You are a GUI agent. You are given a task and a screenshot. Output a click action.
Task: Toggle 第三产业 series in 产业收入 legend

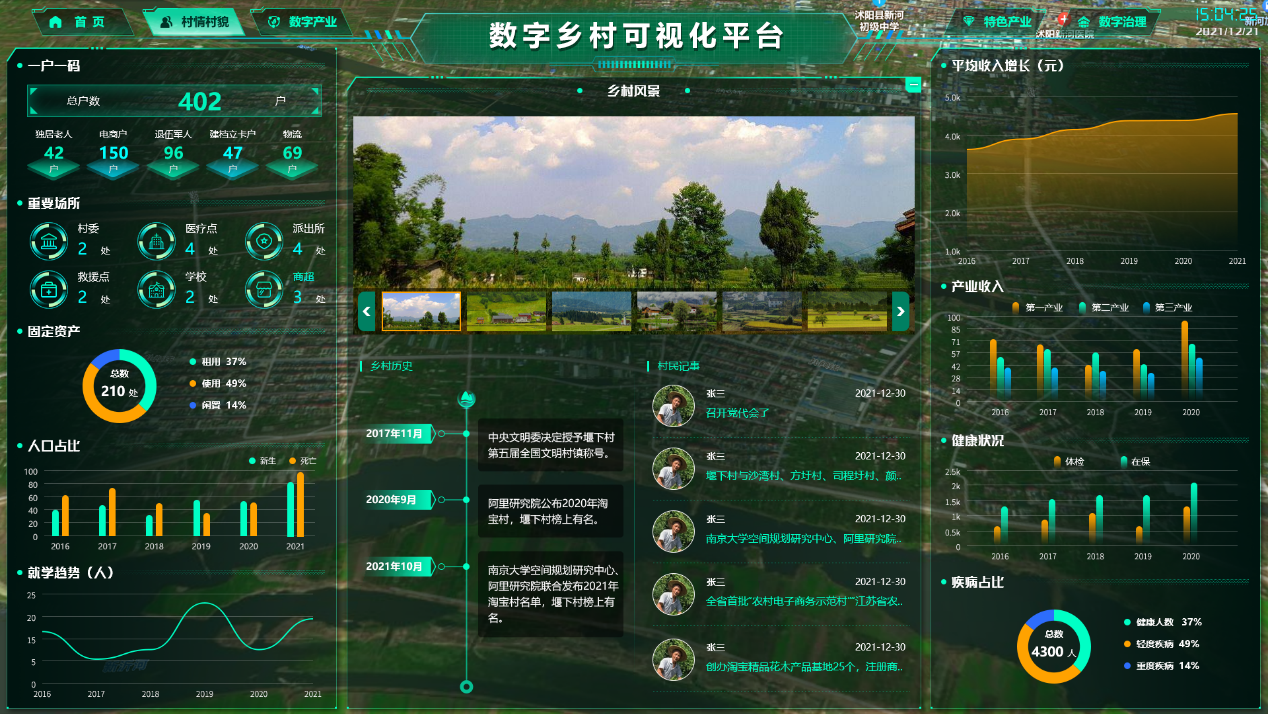coord(1167,307)
